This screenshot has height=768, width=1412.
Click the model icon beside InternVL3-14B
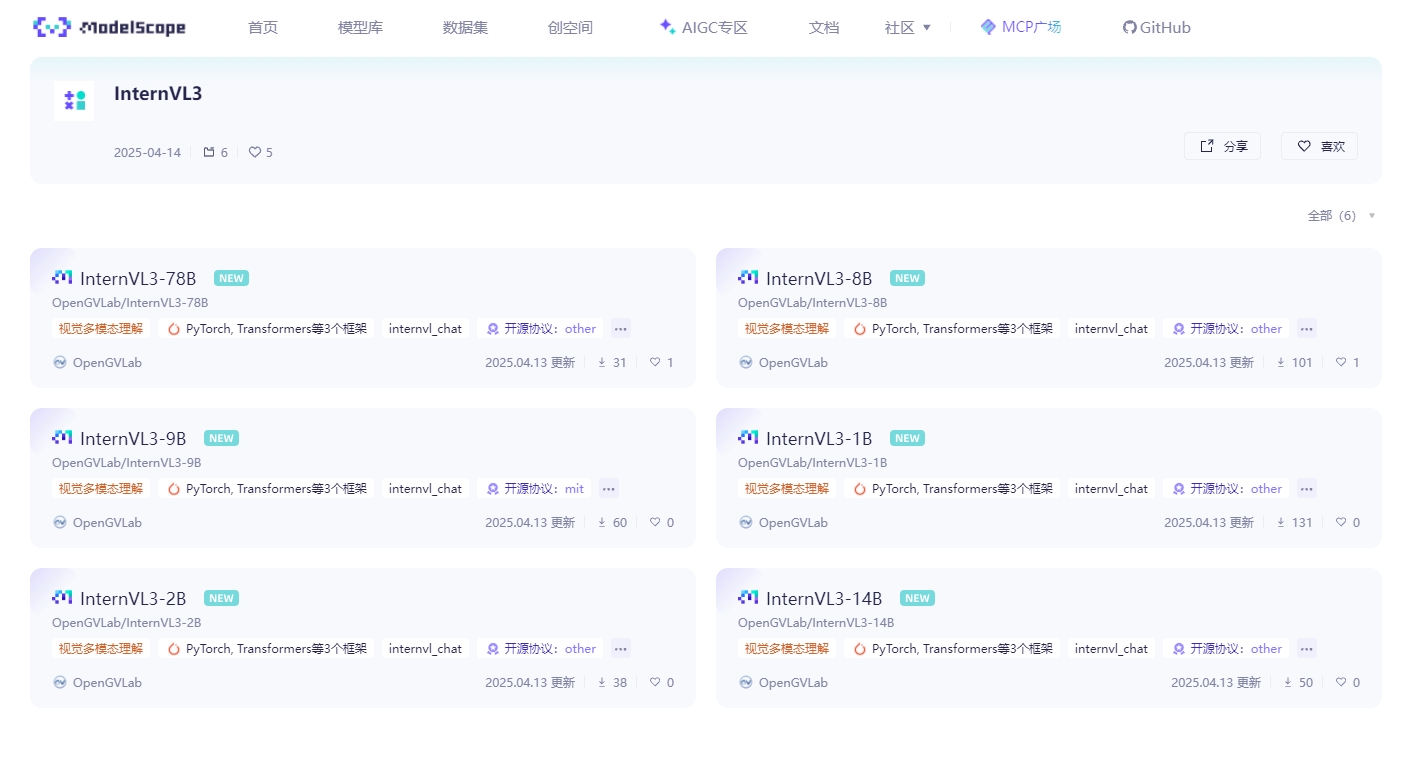click(748, 597)
